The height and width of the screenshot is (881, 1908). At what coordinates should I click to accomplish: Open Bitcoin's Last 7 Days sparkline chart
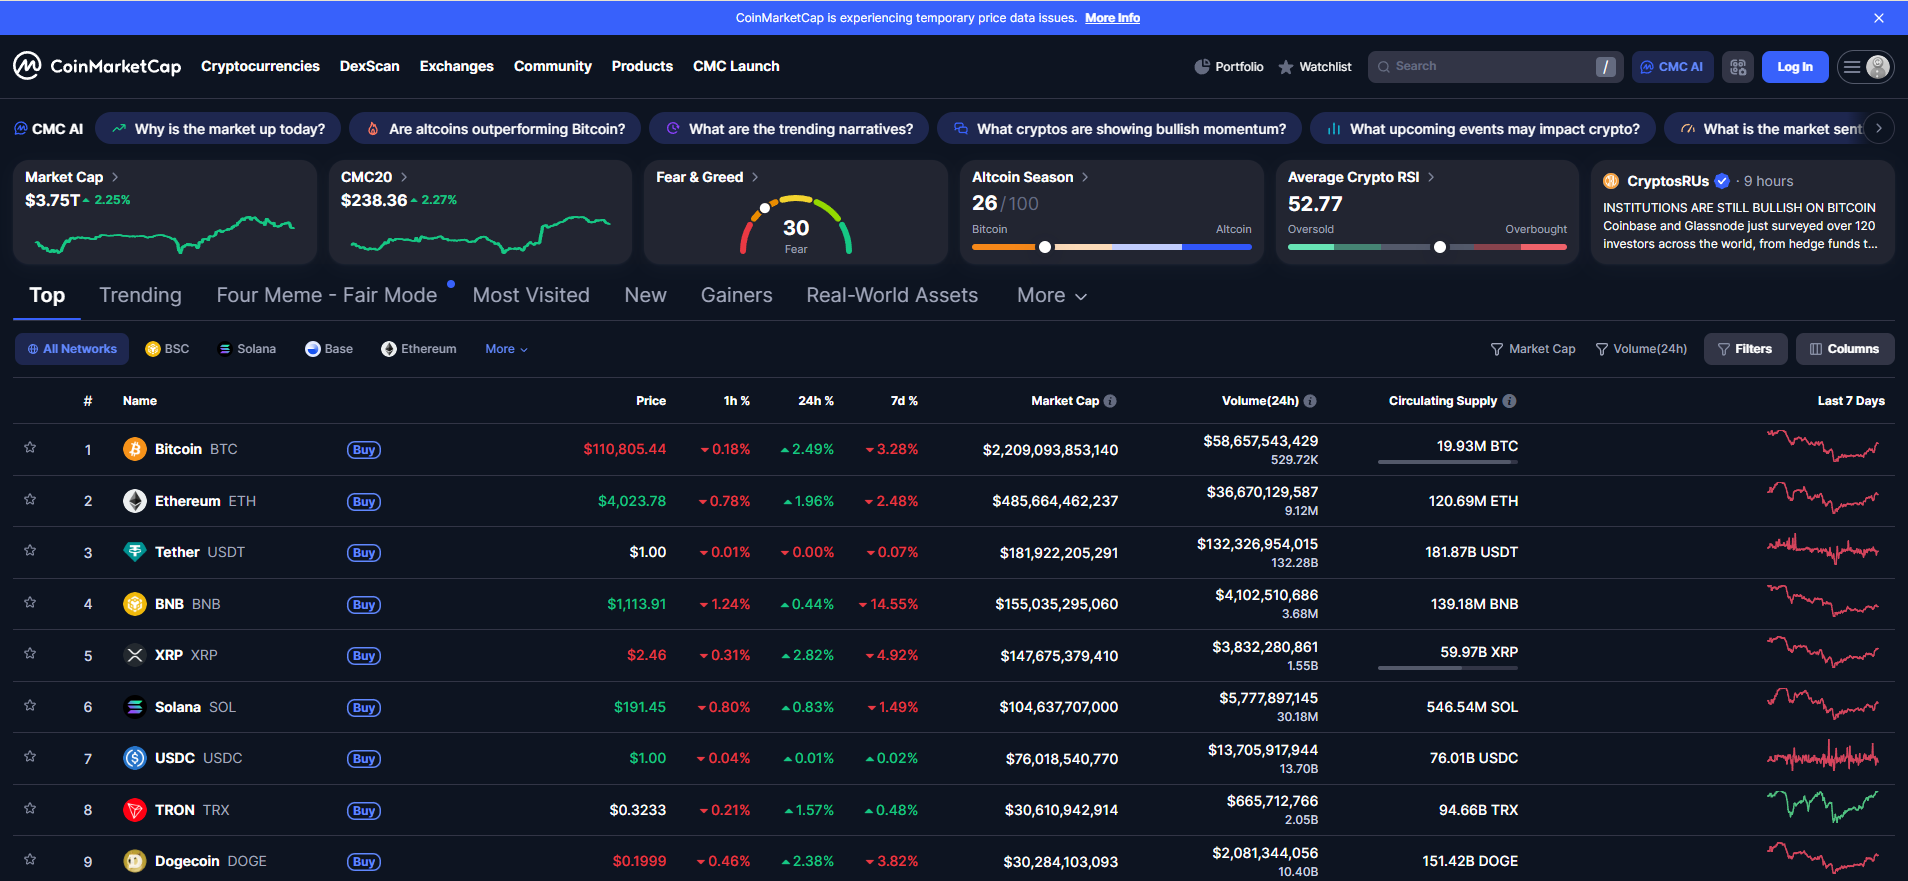click(1823, 446)
